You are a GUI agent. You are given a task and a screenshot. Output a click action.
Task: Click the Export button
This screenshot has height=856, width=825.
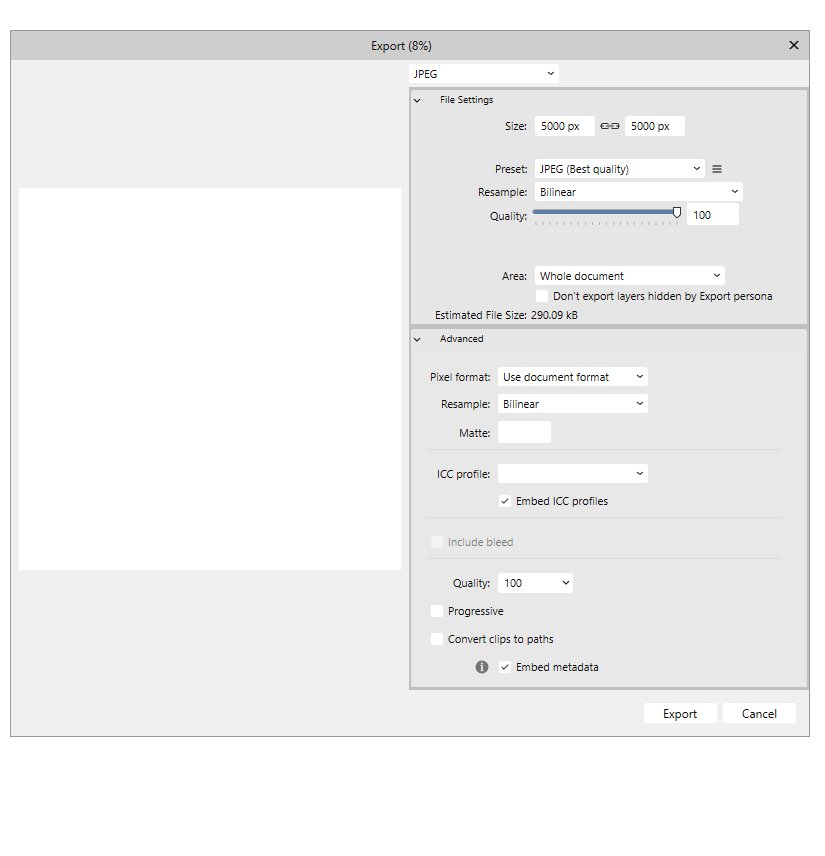click(680, 714)
